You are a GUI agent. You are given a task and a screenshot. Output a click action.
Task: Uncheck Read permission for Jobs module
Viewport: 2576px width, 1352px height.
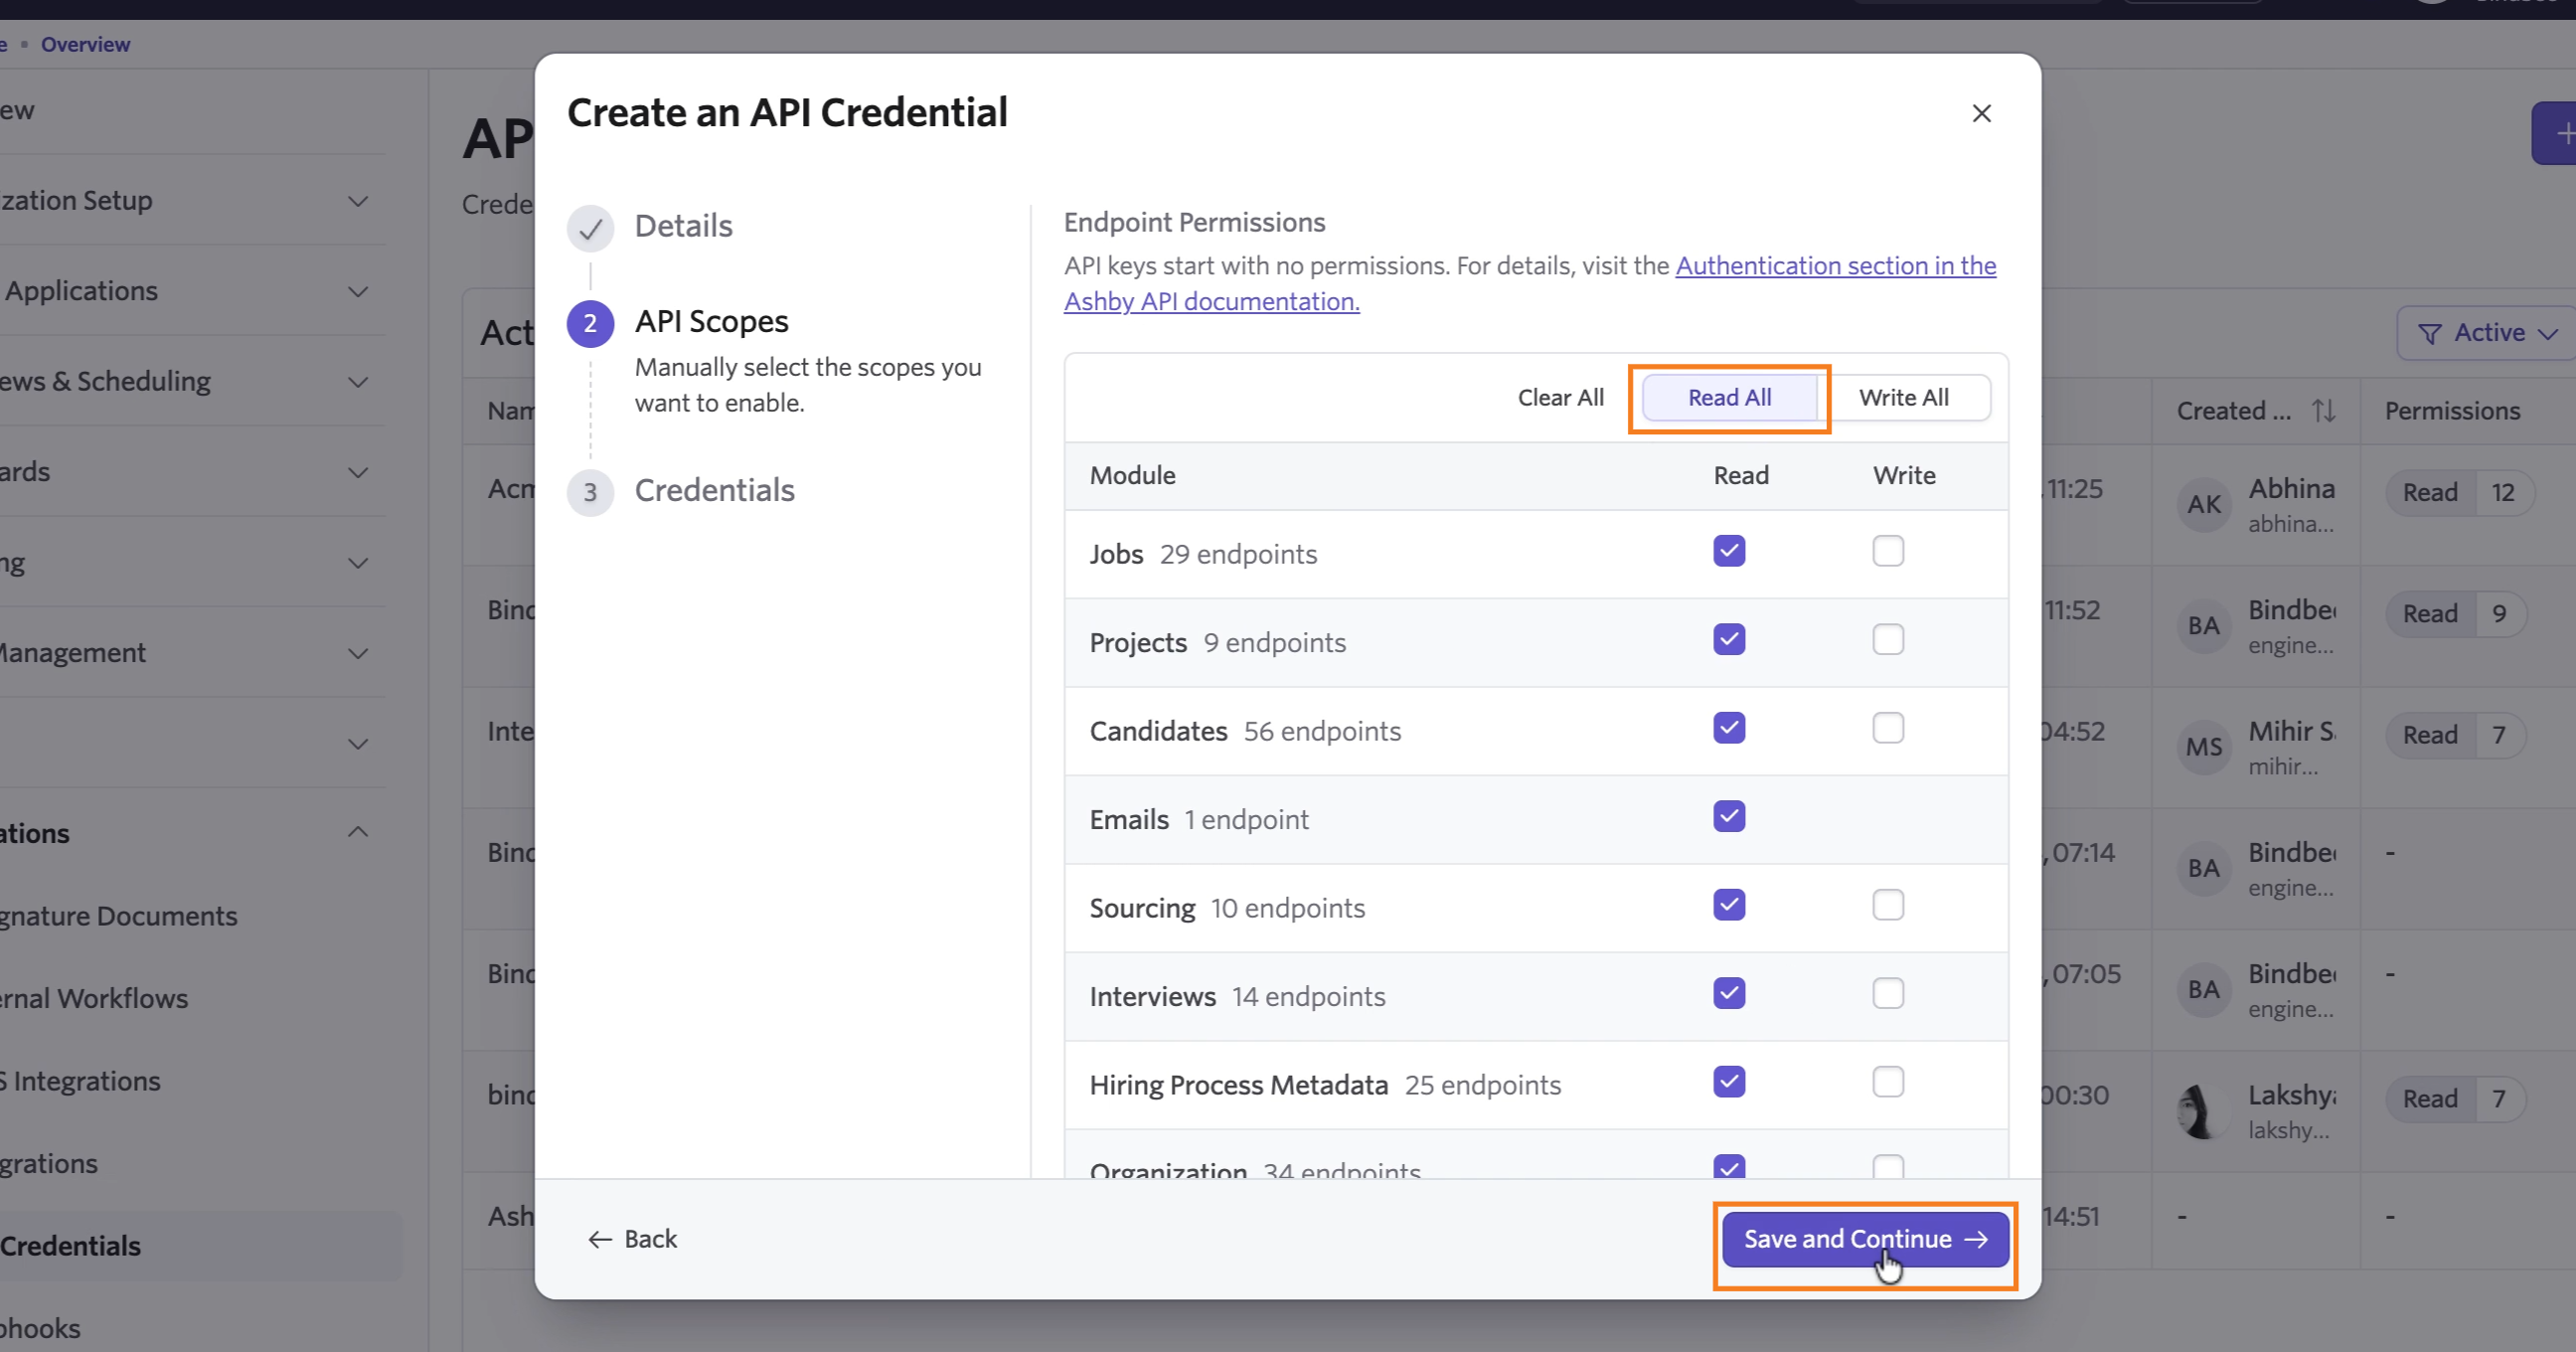[x=1729, y=551]
